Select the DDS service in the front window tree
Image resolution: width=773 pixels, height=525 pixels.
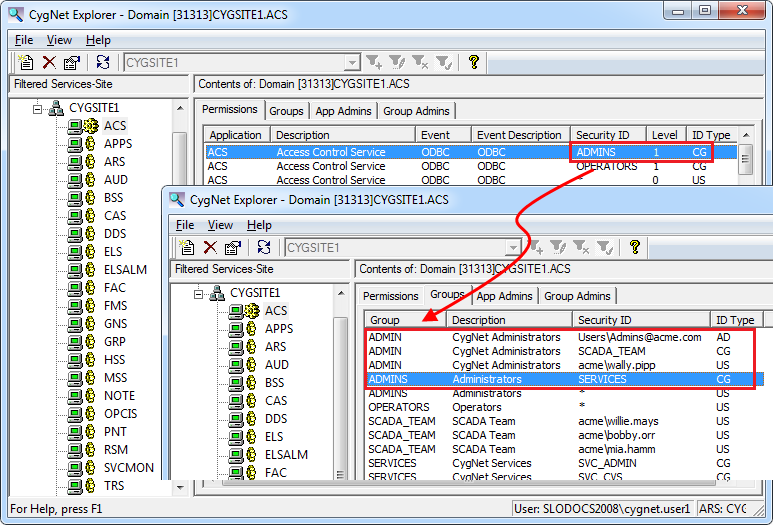click(276, 419)
